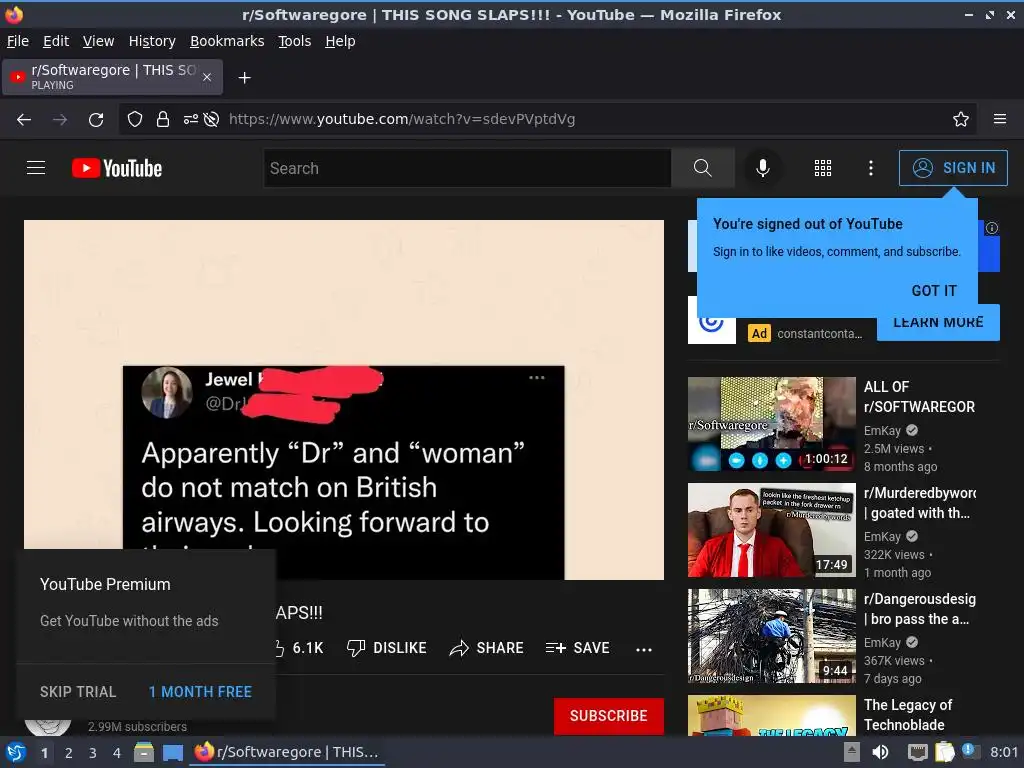
Task: Open the History menu
Action: tap(152, 41)
